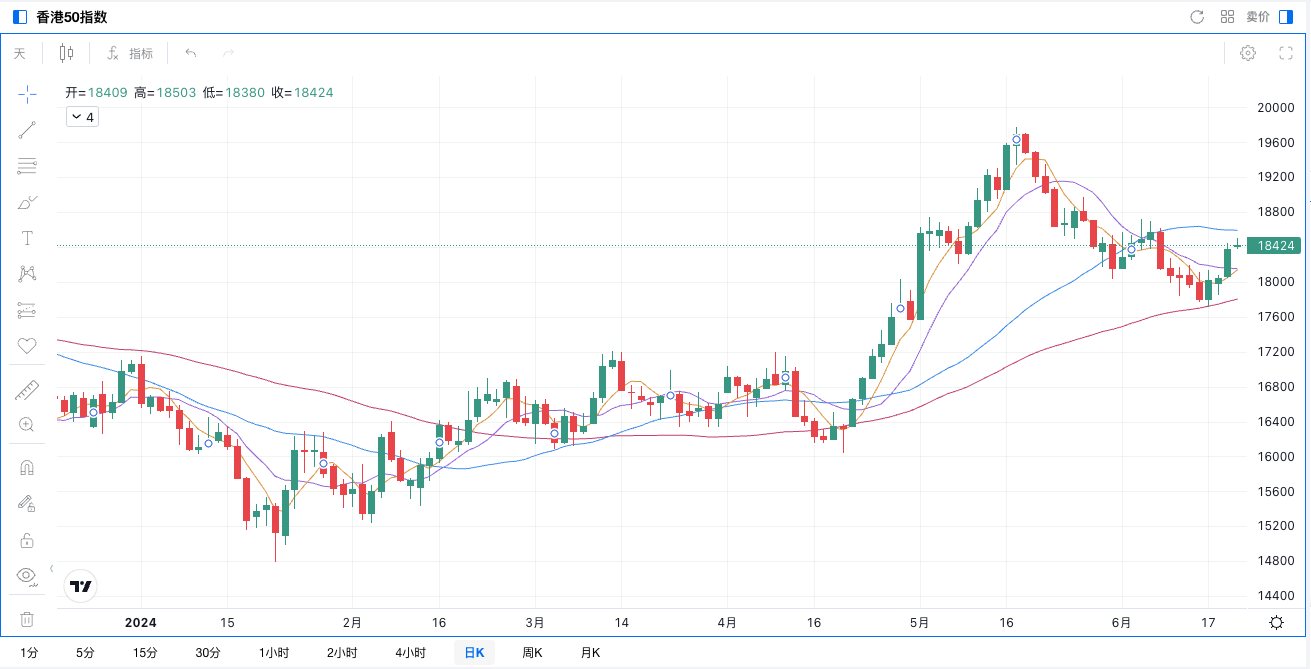Click the 指标 indicators button
Viewport: 1311px width, 669px height.
[x=131, y=53]
